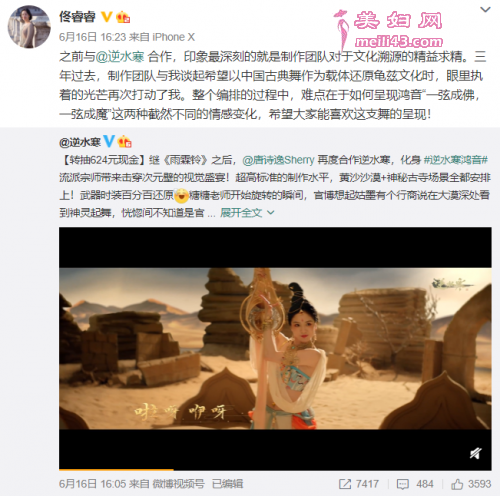Click the chevron after 展开全文

click(271, 212)
